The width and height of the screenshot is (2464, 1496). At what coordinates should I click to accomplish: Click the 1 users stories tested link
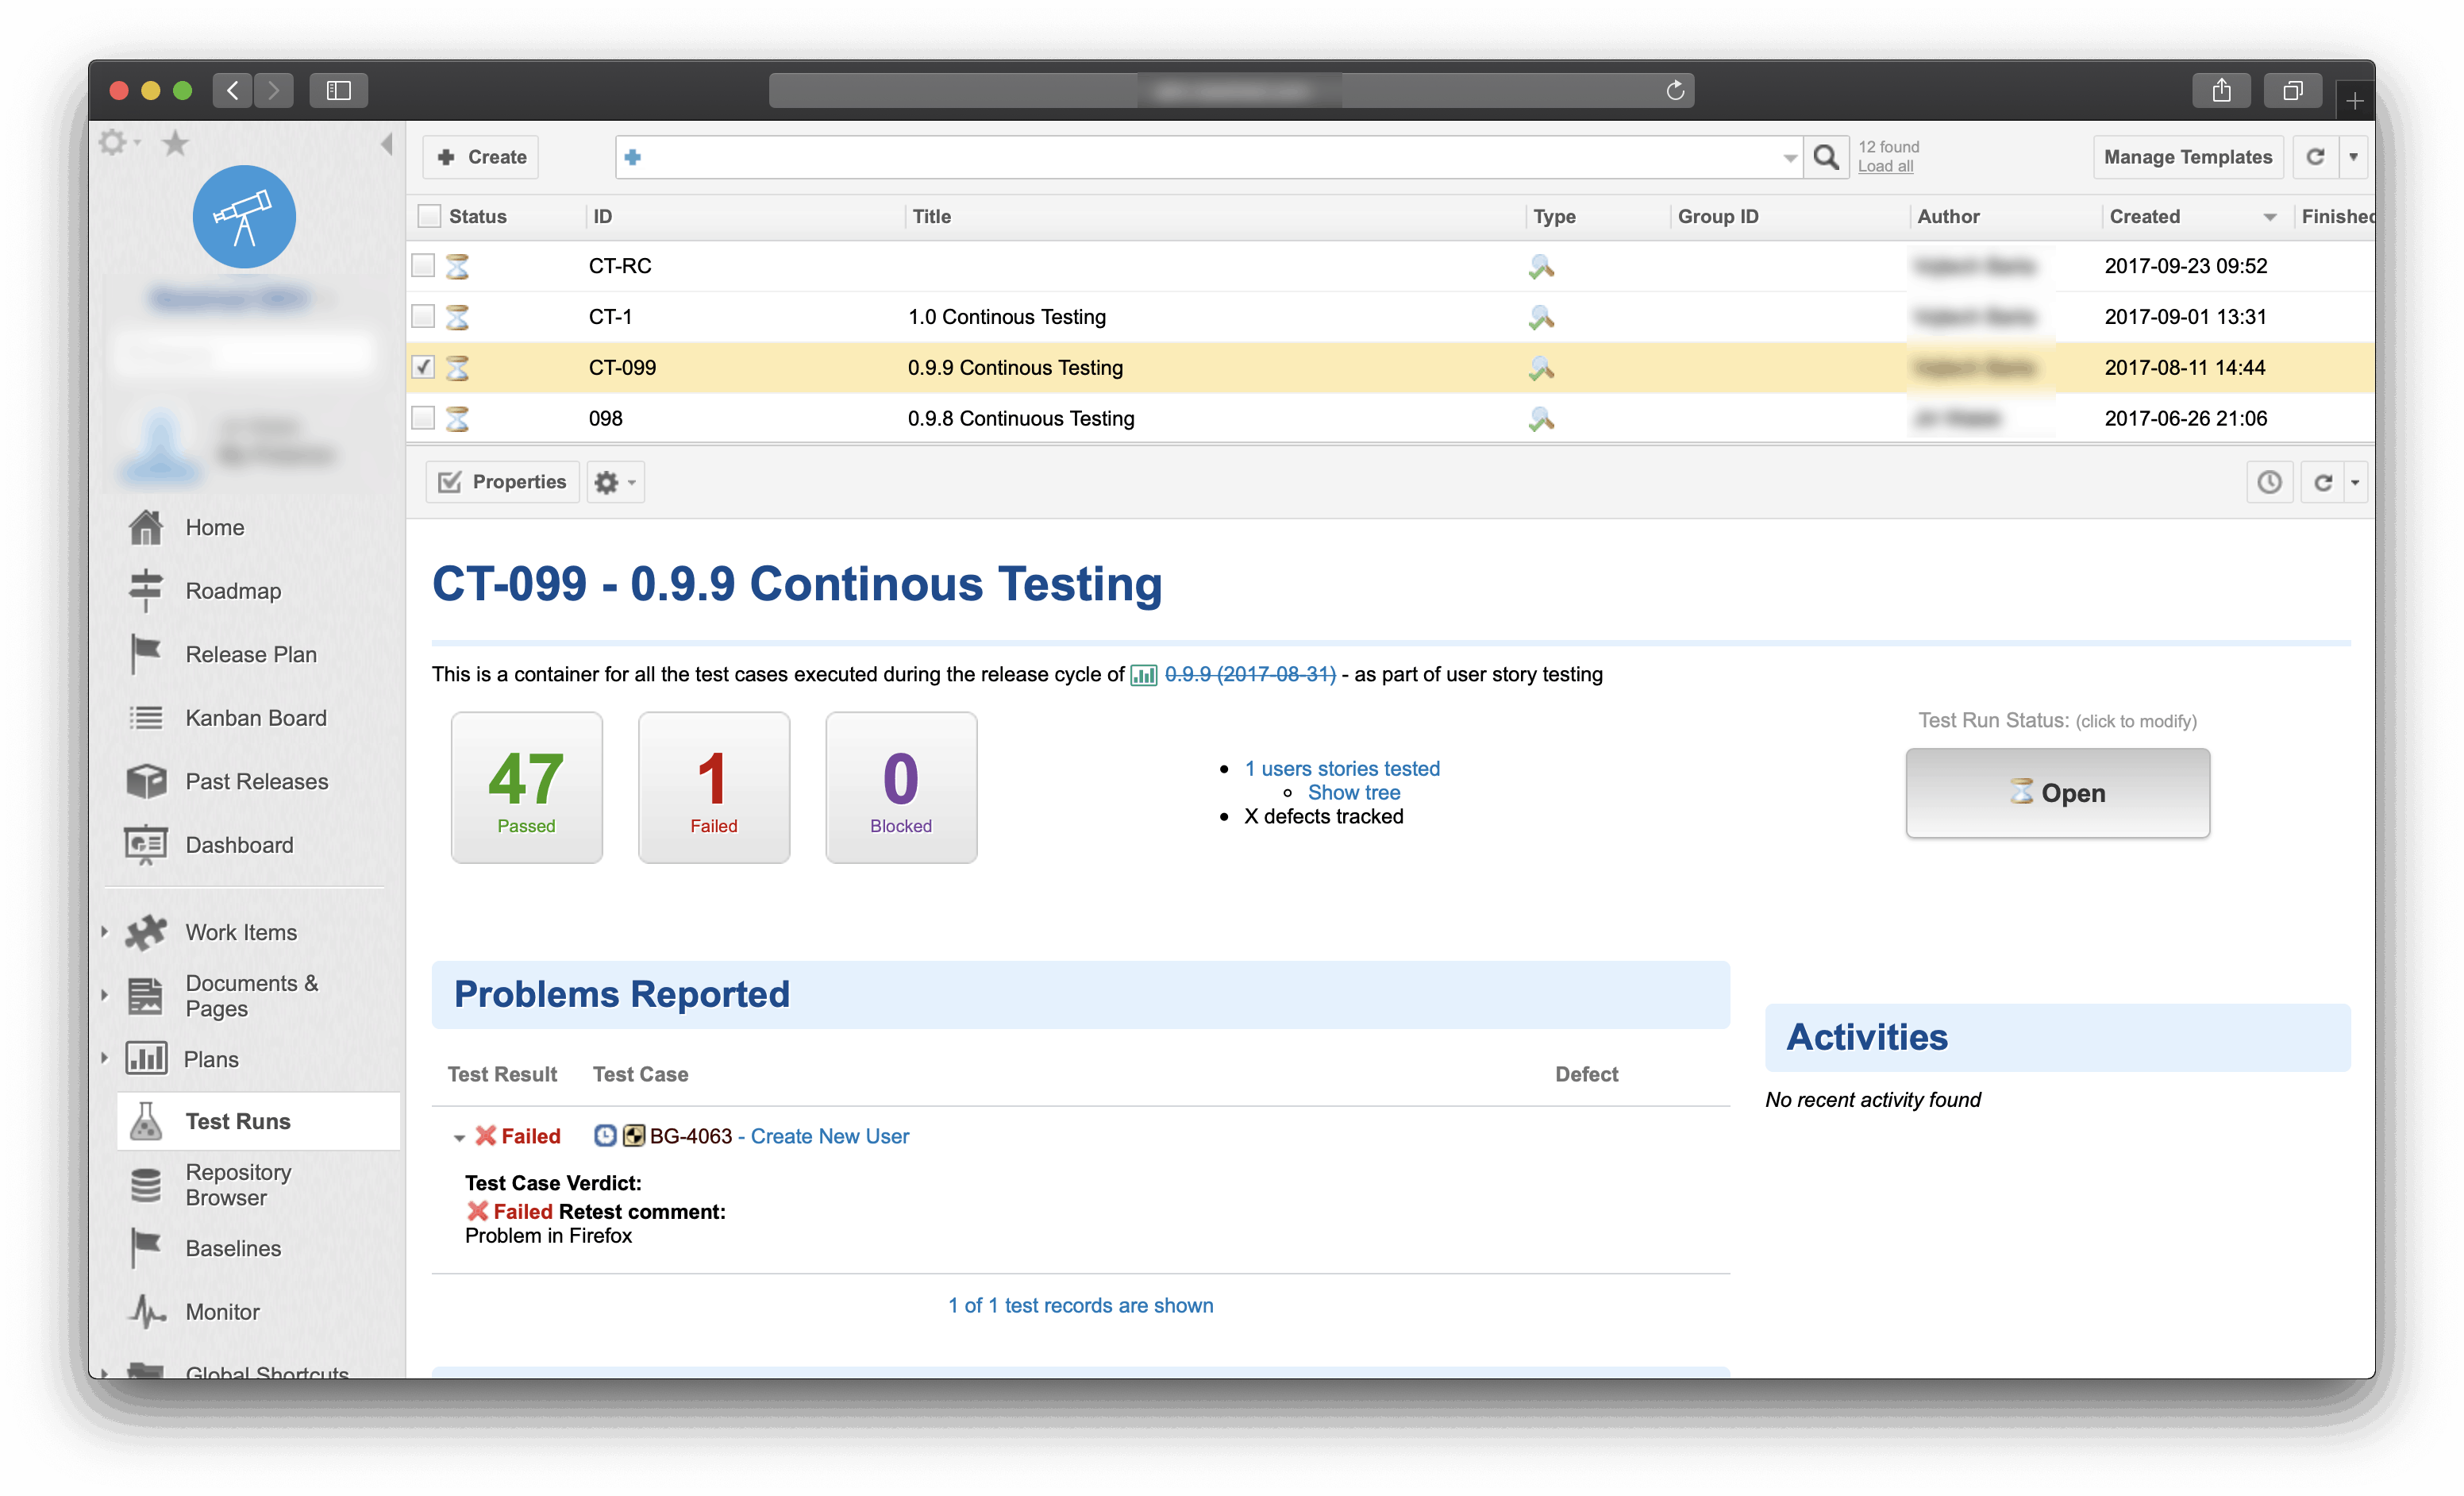pos(1342,768)
